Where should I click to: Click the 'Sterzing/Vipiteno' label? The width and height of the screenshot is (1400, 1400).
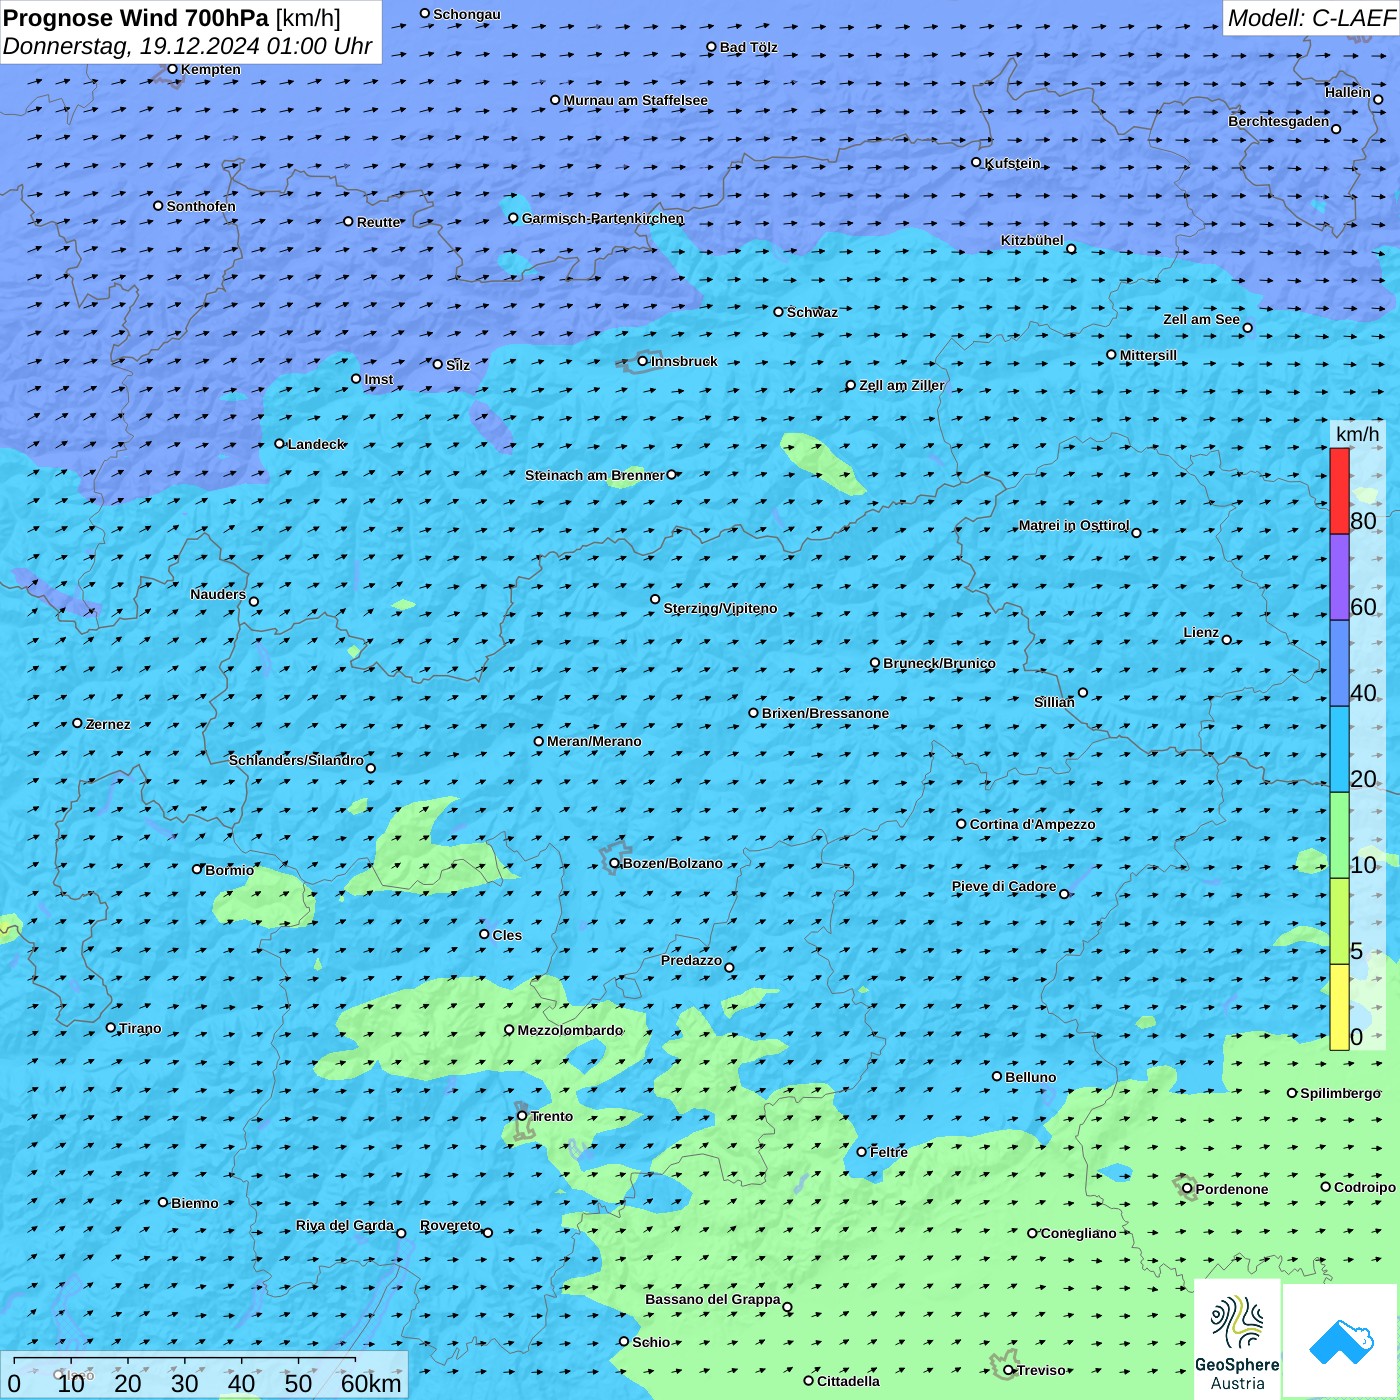pyautogui.click(x=721, y=608)
